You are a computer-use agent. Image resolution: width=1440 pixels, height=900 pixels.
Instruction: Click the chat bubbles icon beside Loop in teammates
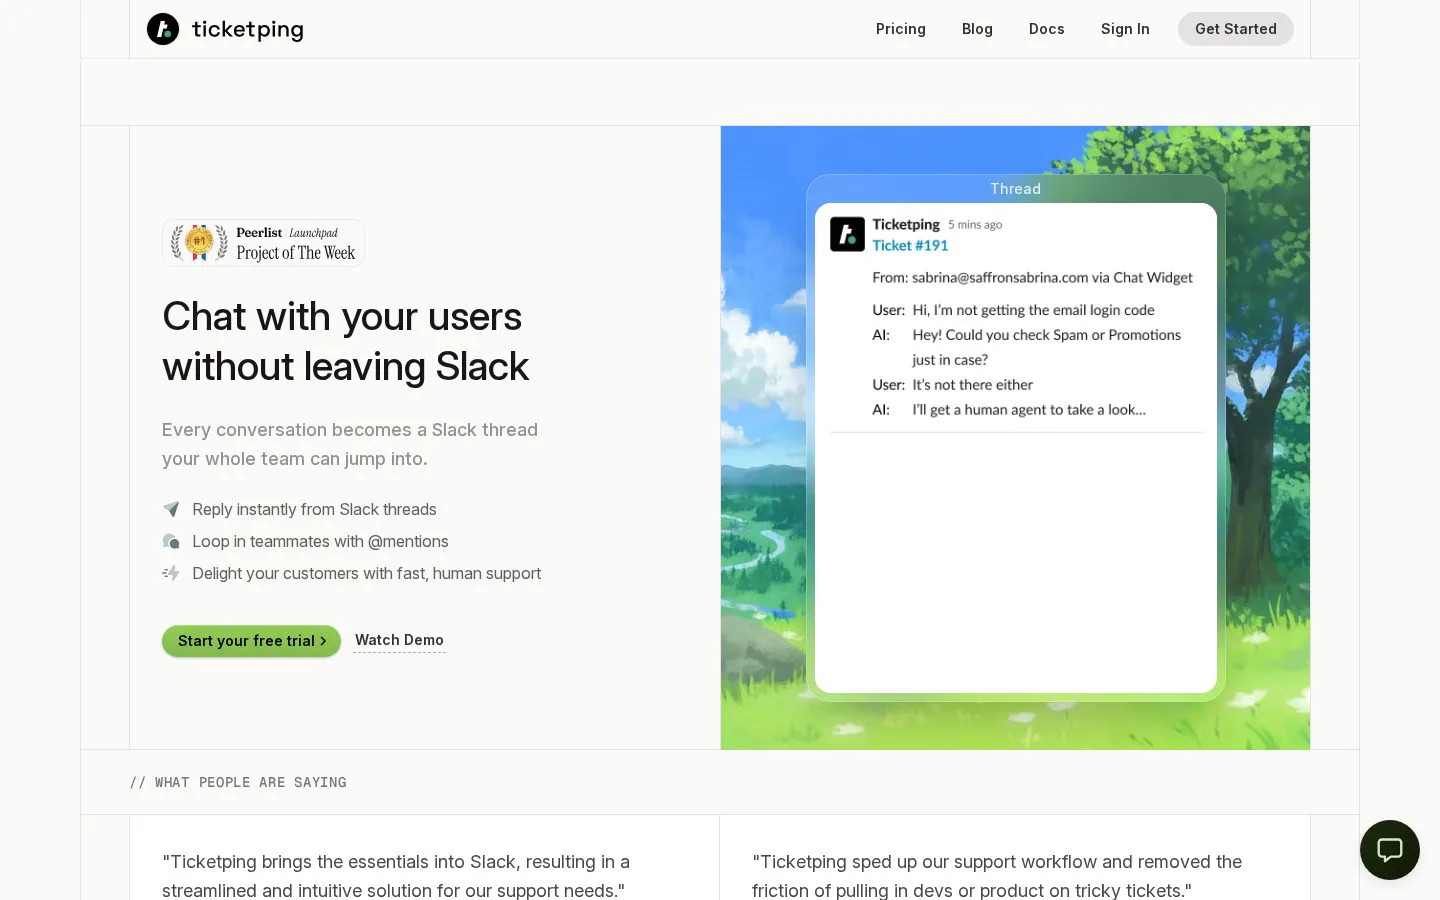pos(171,541)
